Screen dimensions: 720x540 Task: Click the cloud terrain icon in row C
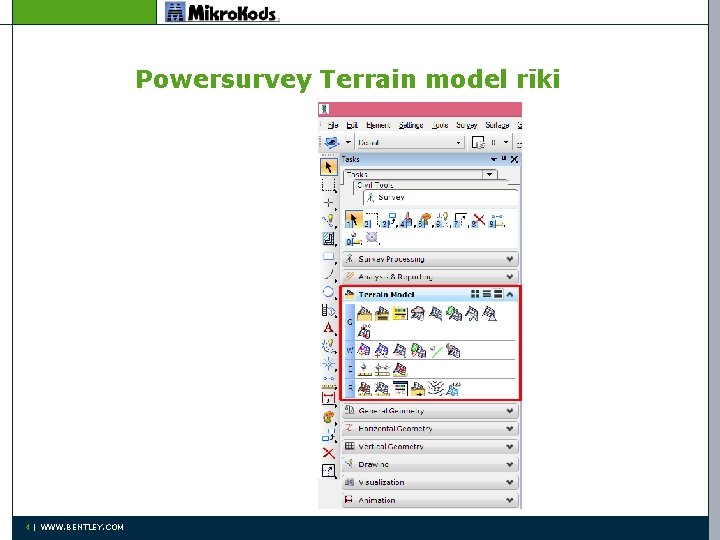point(418,314)
